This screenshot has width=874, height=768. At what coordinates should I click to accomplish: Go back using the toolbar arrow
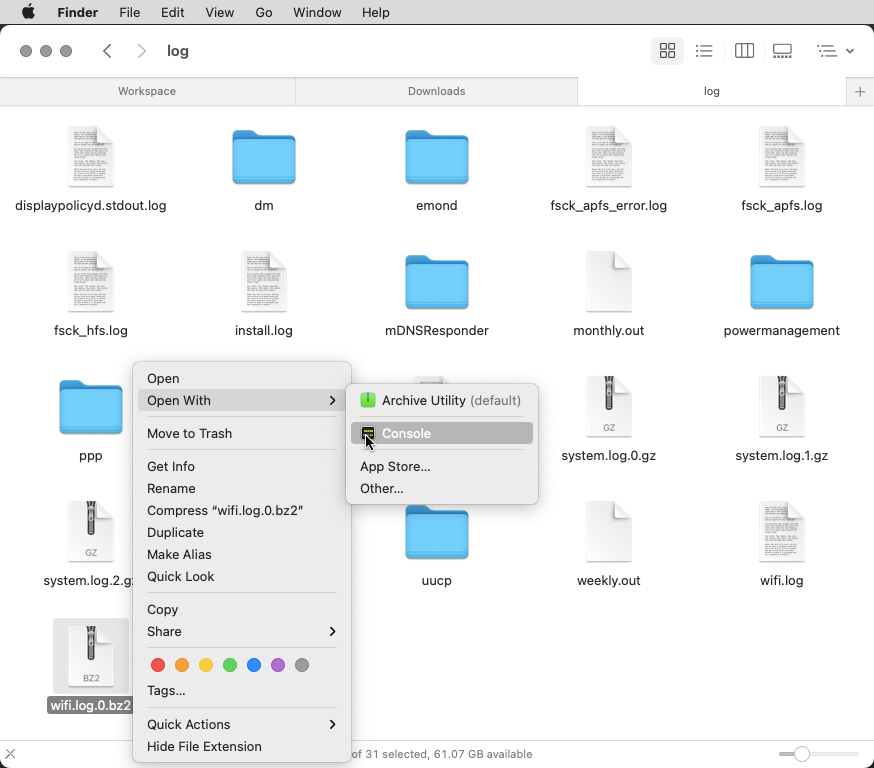[108, 51]
